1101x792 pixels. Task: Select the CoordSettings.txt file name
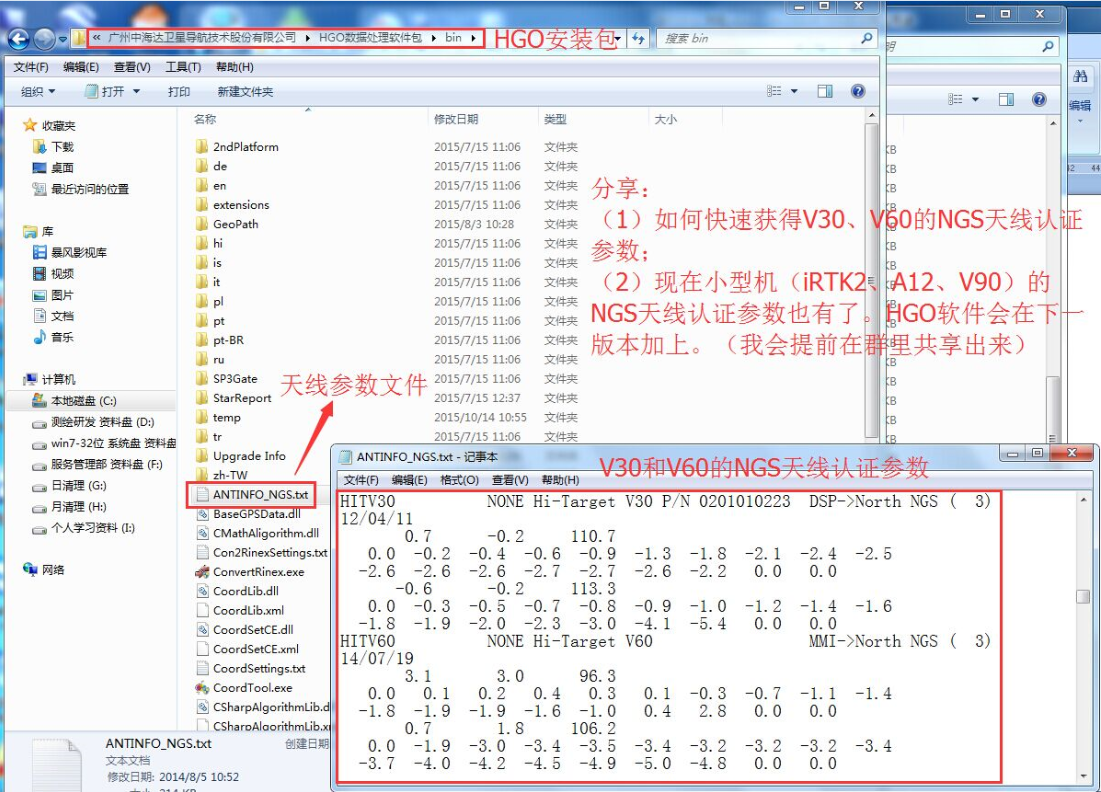click(x=259, y=668)
